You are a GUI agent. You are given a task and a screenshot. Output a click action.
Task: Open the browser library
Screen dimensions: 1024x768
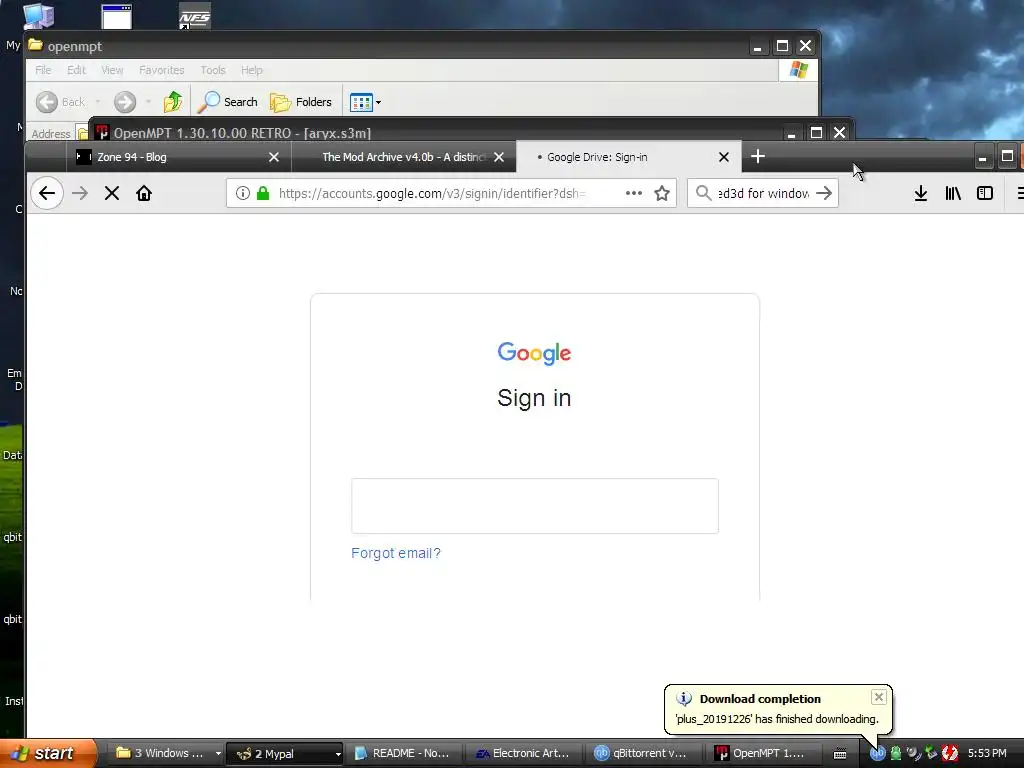[953, 193]
